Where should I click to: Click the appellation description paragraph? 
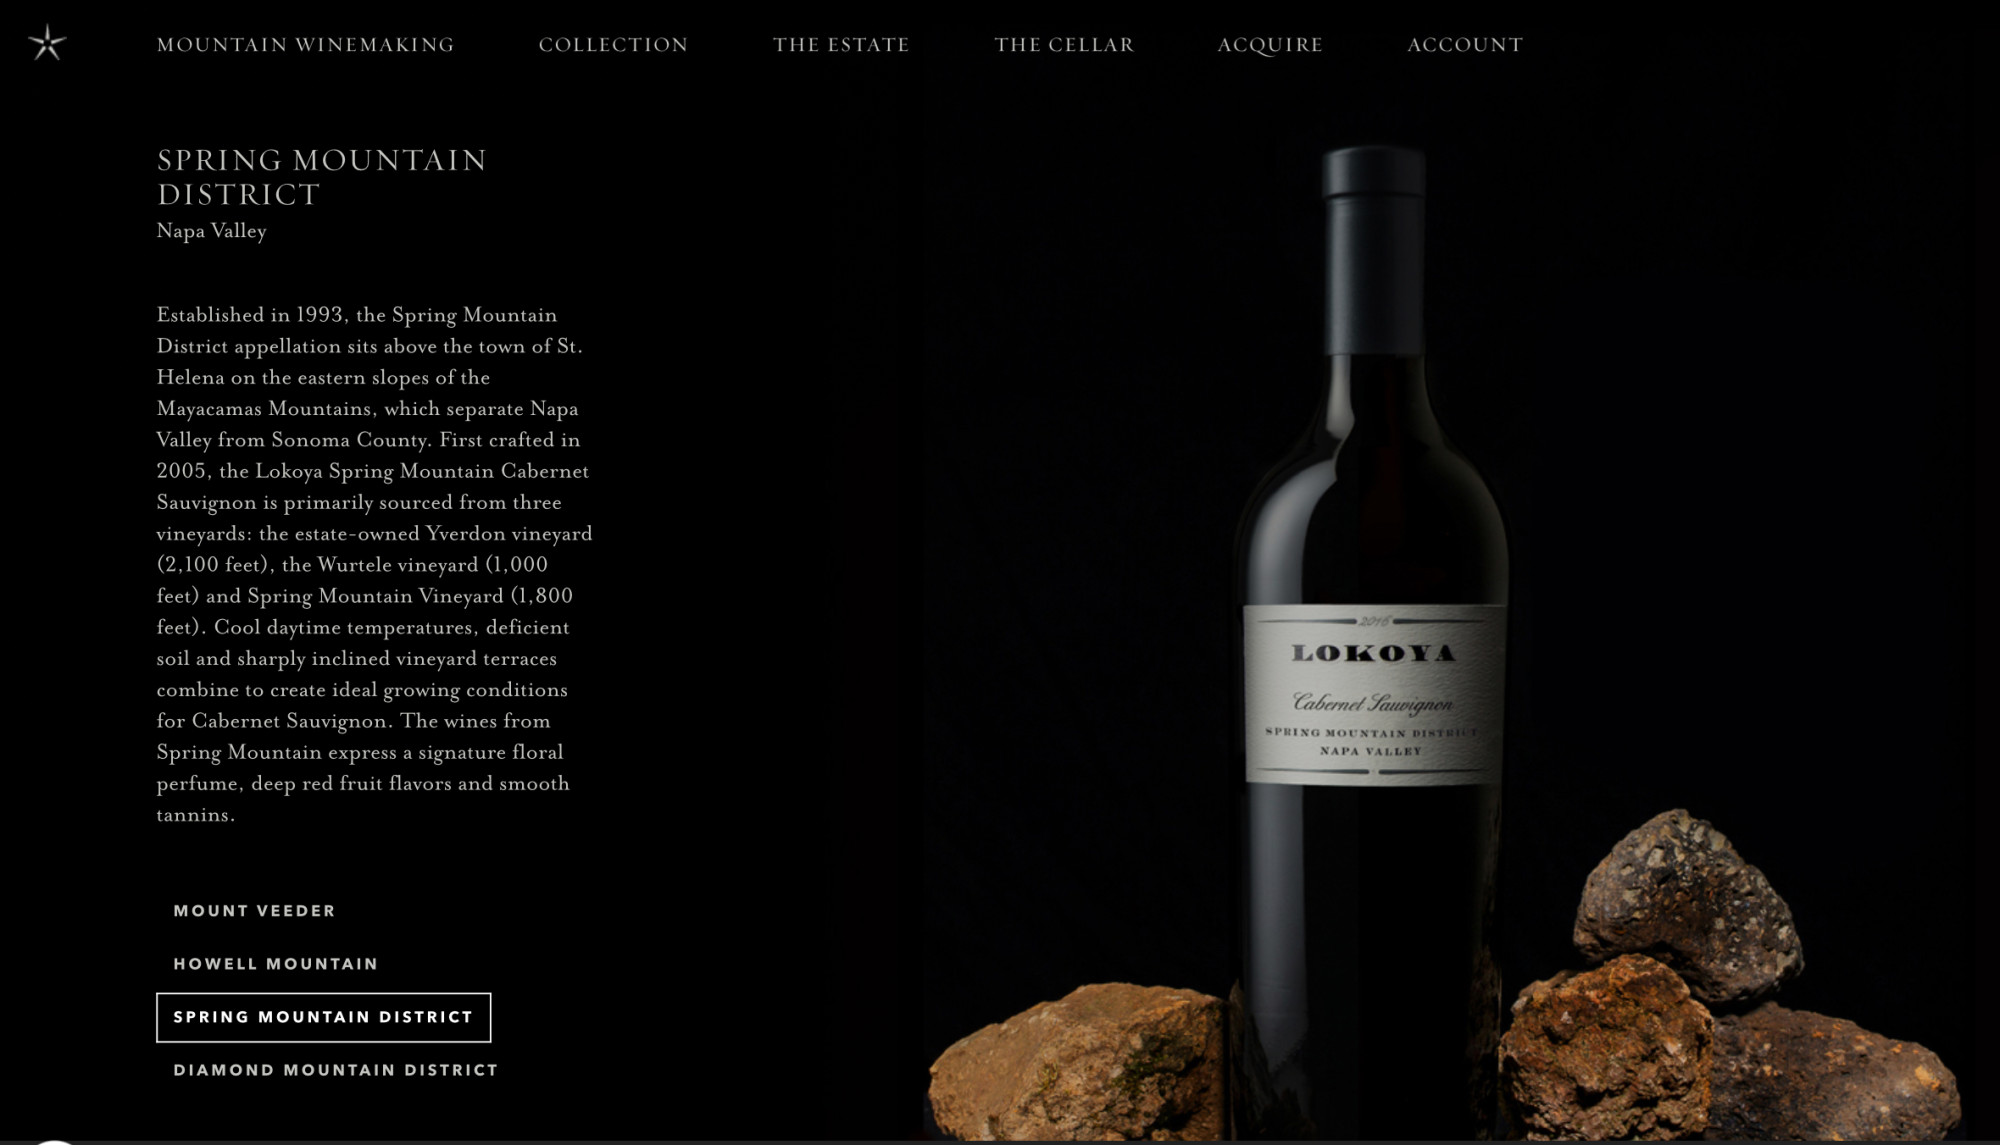[375, 564]
